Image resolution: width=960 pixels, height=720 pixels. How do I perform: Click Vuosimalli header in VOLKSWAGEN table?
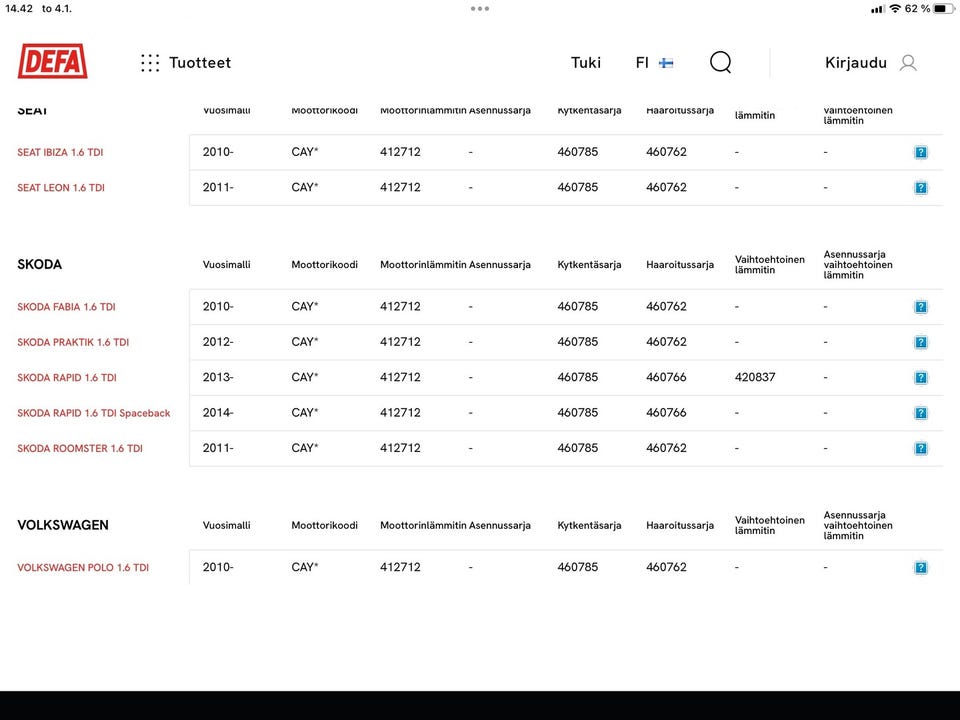[x=227, y=526]
